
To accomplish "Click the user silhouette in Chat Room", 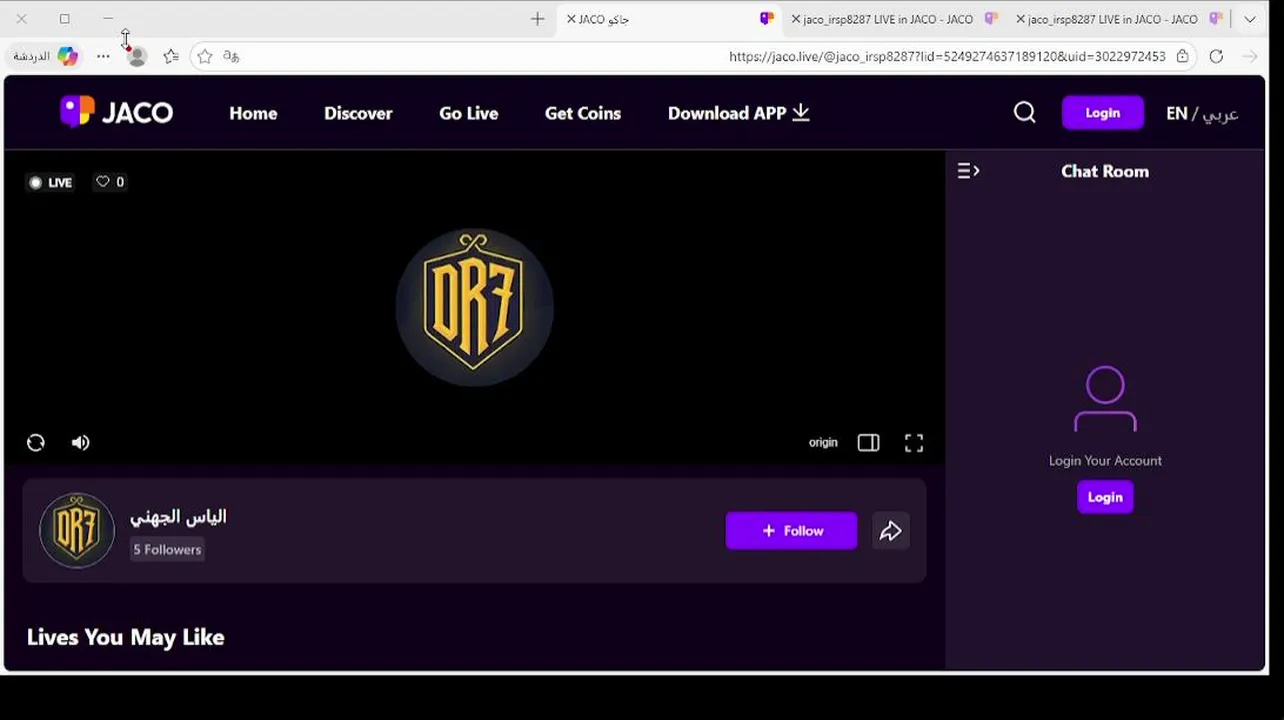I will pos(1105,399).
